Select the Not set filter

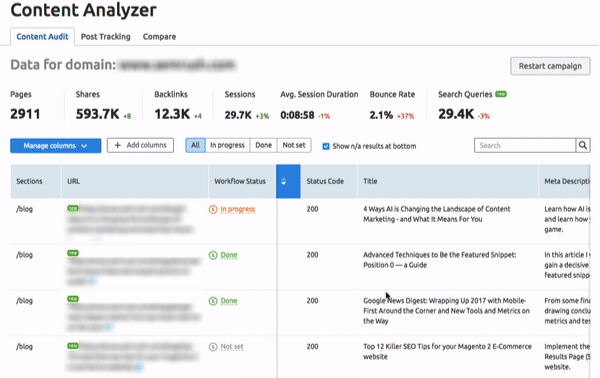coord(294,145)
